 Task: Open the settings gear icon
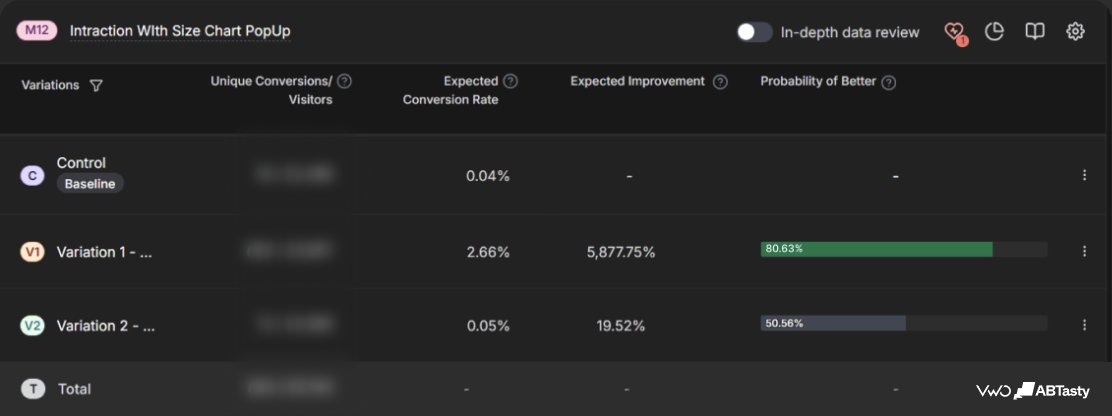coord(1075,32)
